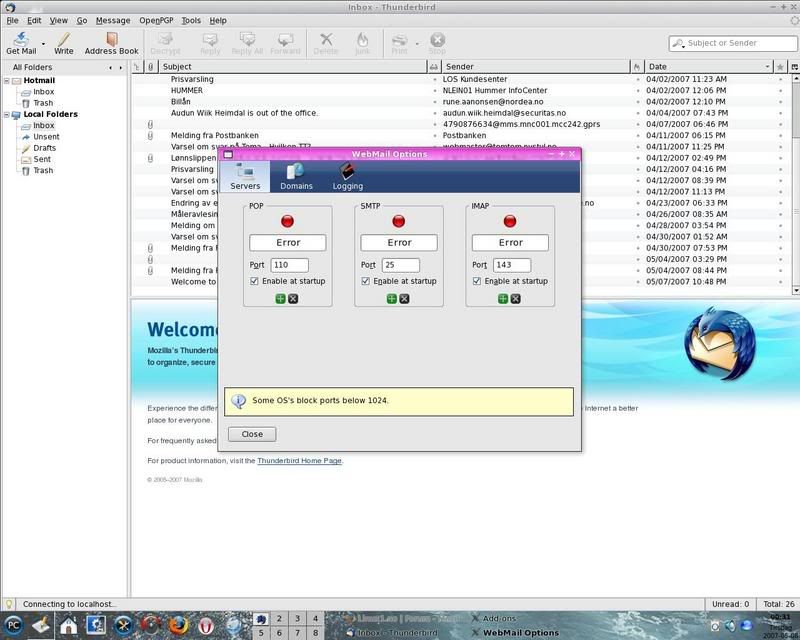The image size is (800, 640).
Task: Click the Delete toolbar icon
Action: point(326,43)
